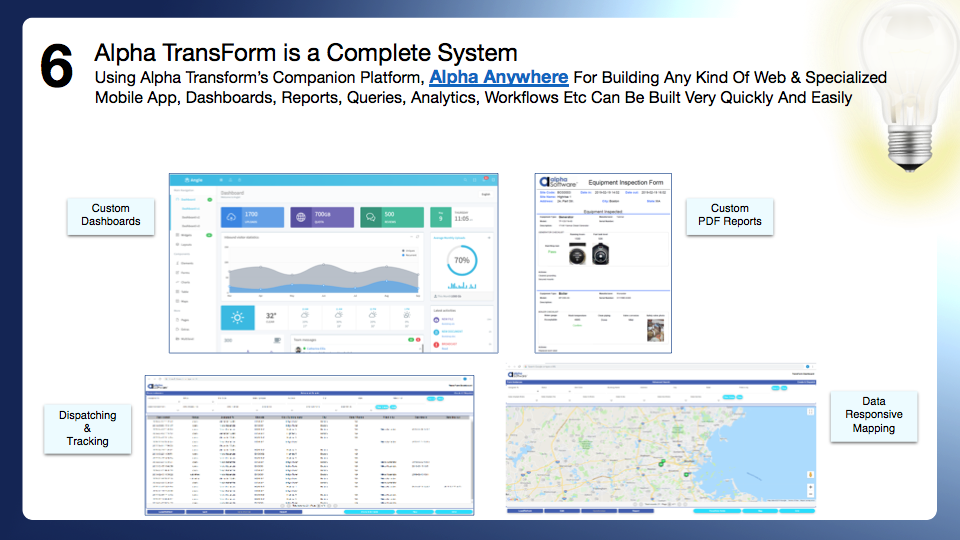Click the Dispatching & Tracking label box

point(88,428)
